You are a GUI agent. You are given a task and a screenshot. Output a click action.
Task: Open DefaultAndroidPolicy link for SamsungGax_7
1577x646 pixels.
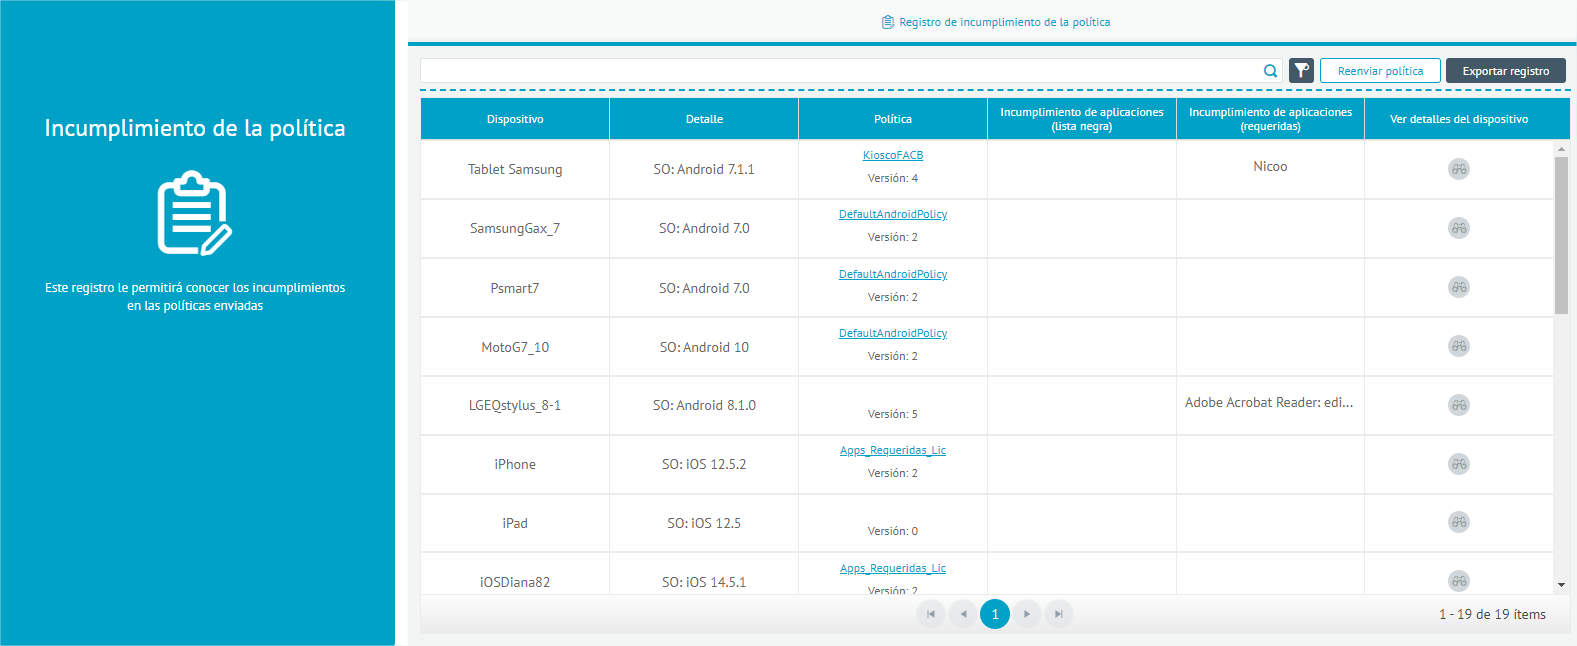pyautogui.click(x=893, y=214)
